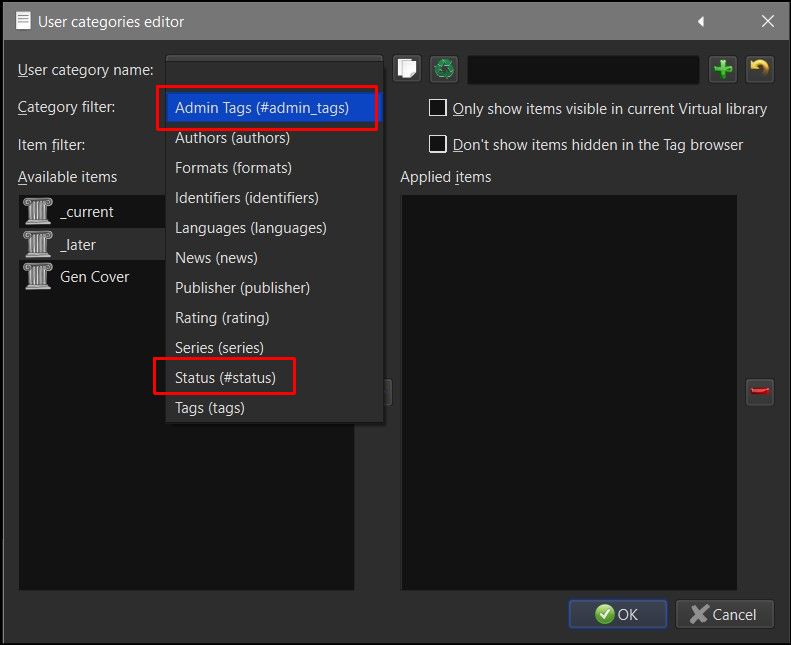This screenshot has width=791, height=645.
Task: Choose Rating (rating) entry
Action: coord(274,318)
